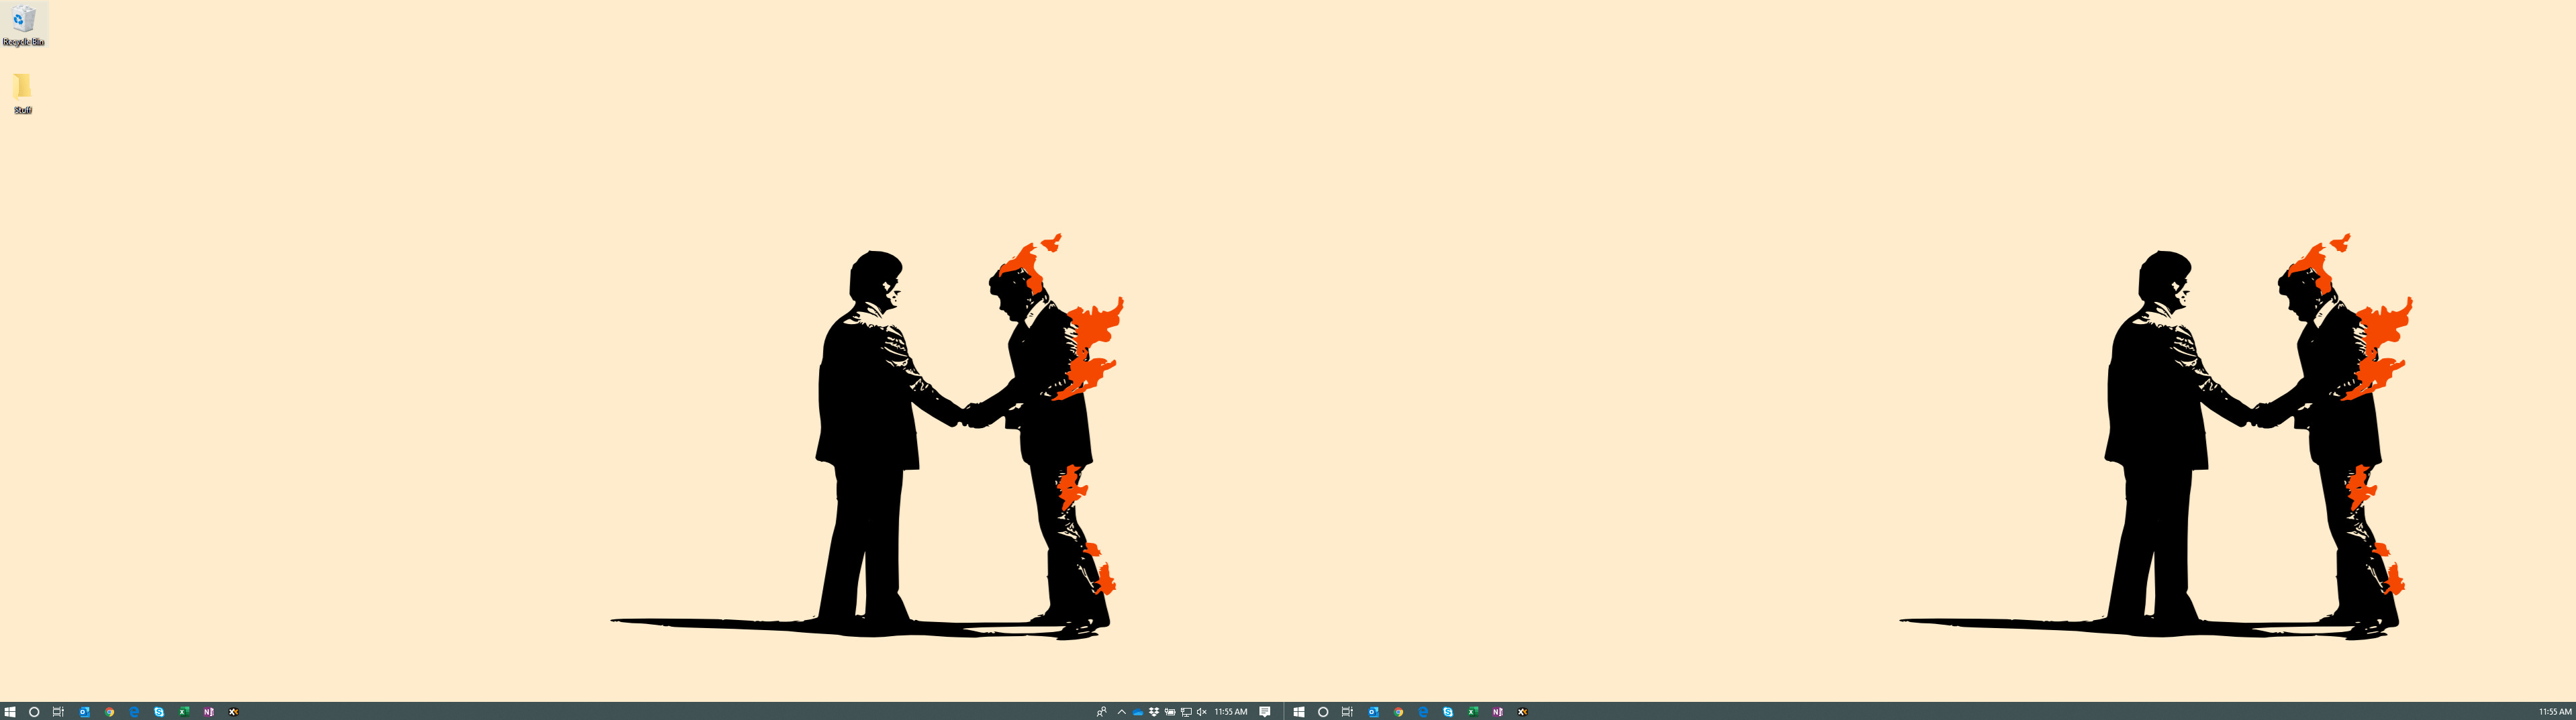2576x720 pixels.
Task: Launch Skype from second monitor's taskbar
Action: click(1448, 712)
